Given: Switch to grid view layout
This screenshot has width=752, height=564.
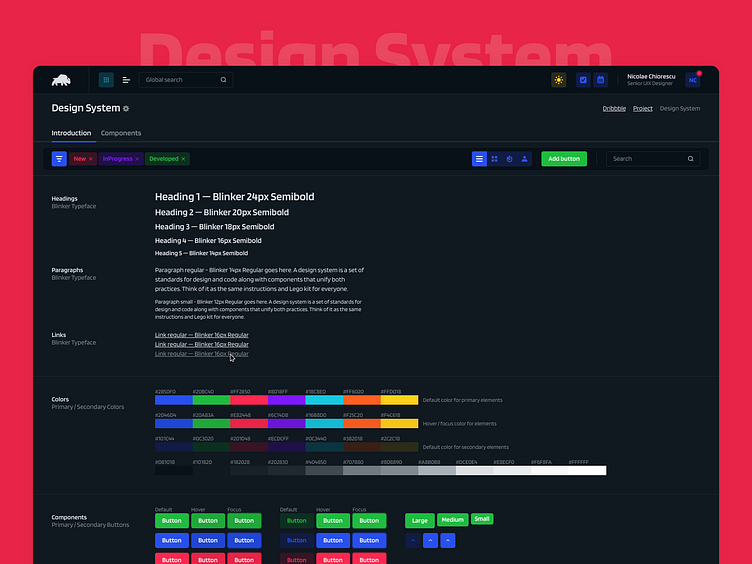Looking at the screenshot, I should click(494, 159).
